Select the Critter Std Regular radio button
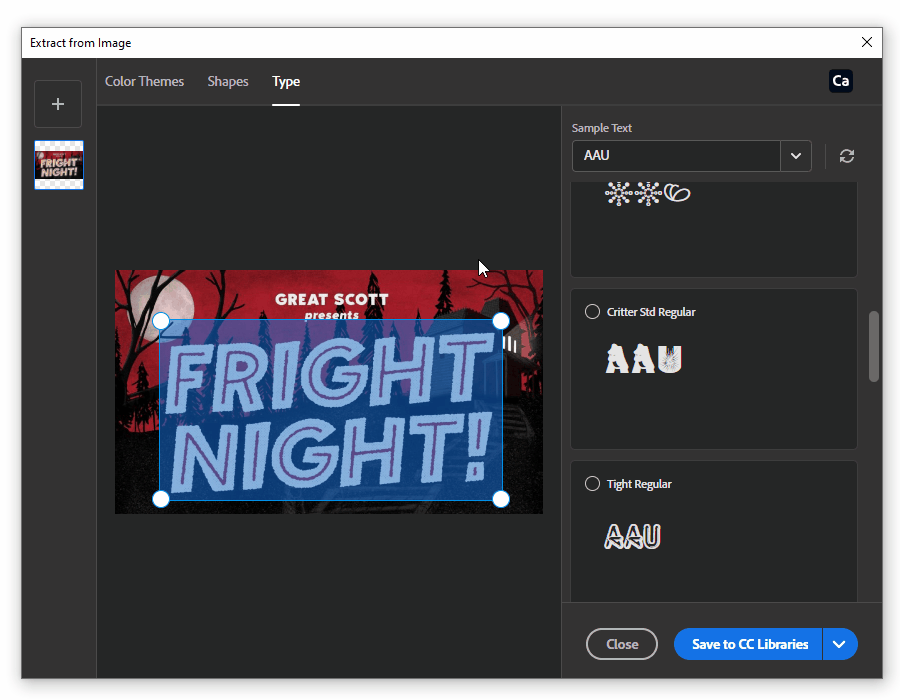The width and height of the screenshot is (900, 700). tap(592, 312)
